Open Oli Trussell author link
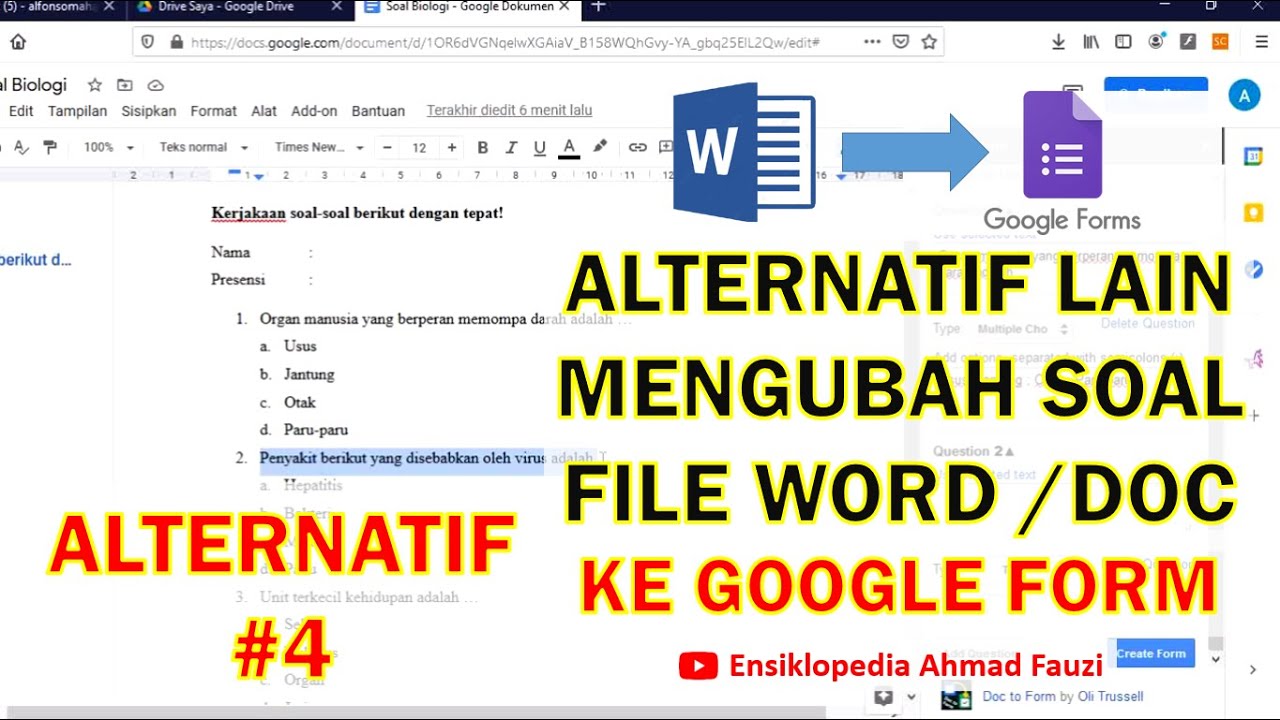The height and width of the screenshot is (720, 1280). 1110,697
